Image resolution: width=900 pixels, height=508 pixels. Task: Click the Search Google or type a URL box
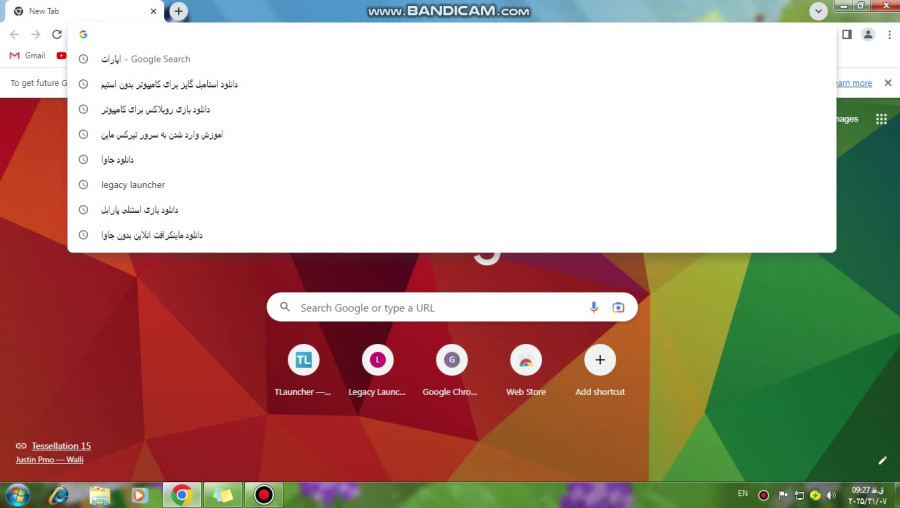pos(452,308)
